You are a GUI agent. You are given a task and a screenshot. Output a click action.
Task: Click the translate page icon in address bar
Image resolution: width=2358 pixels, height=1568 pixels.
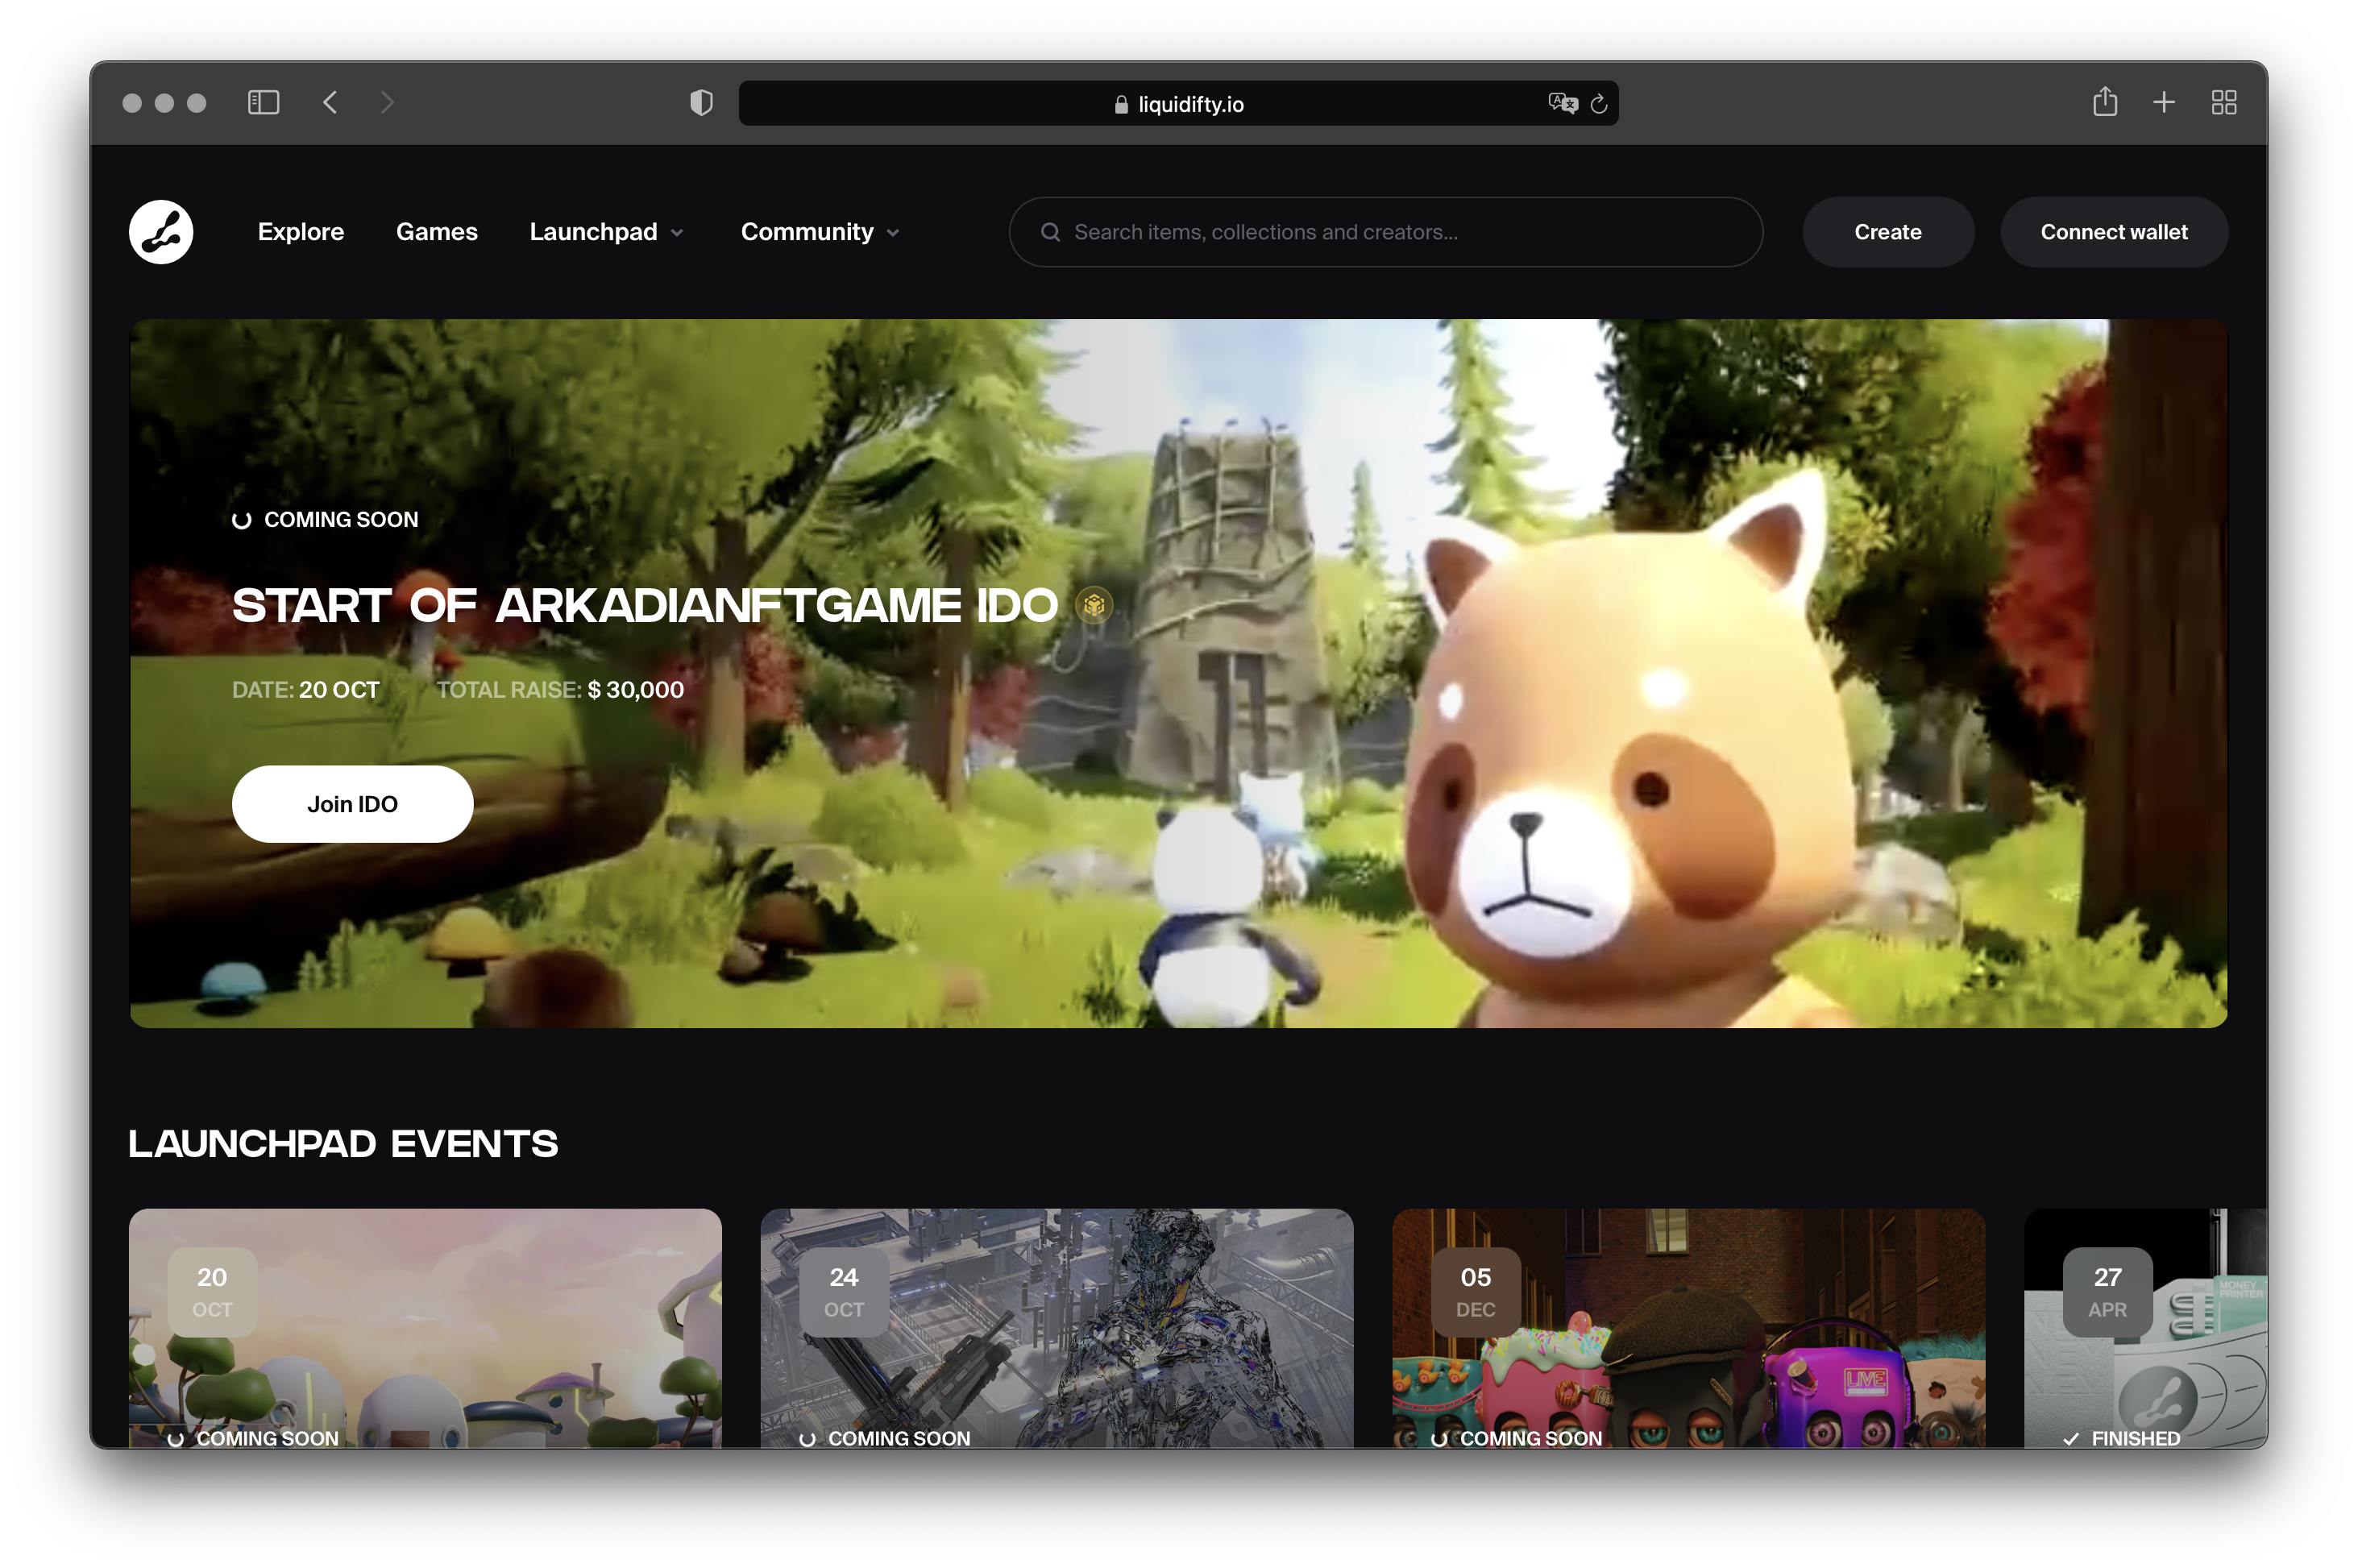[x=1562, y=103]
